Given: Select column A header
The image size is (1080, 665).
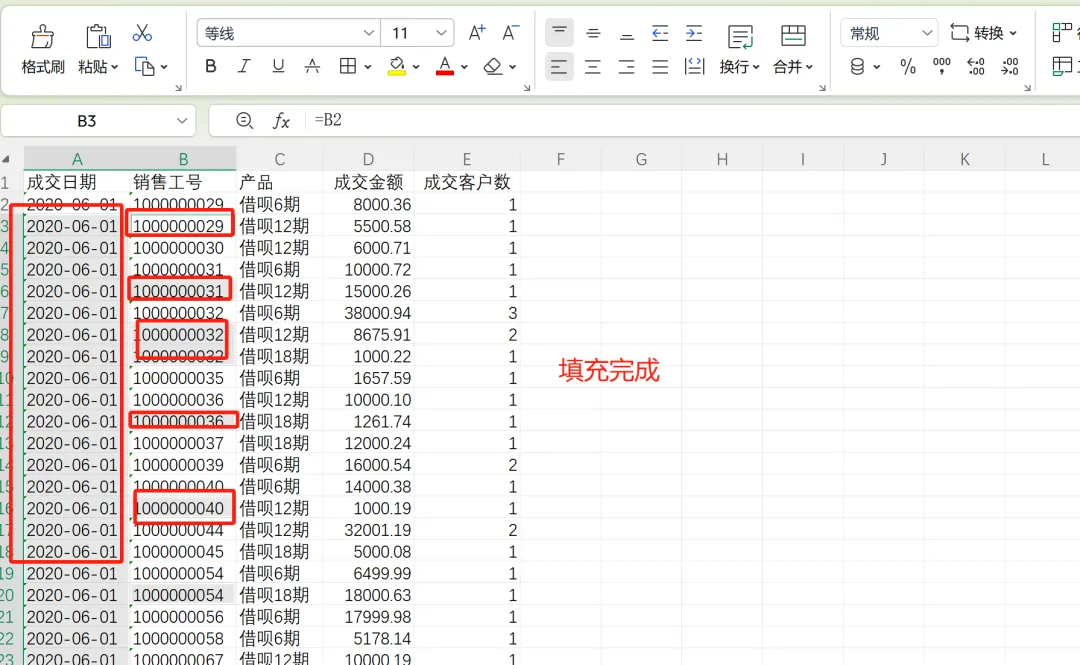Looking at the screenshot, I should tap(77, 159).
